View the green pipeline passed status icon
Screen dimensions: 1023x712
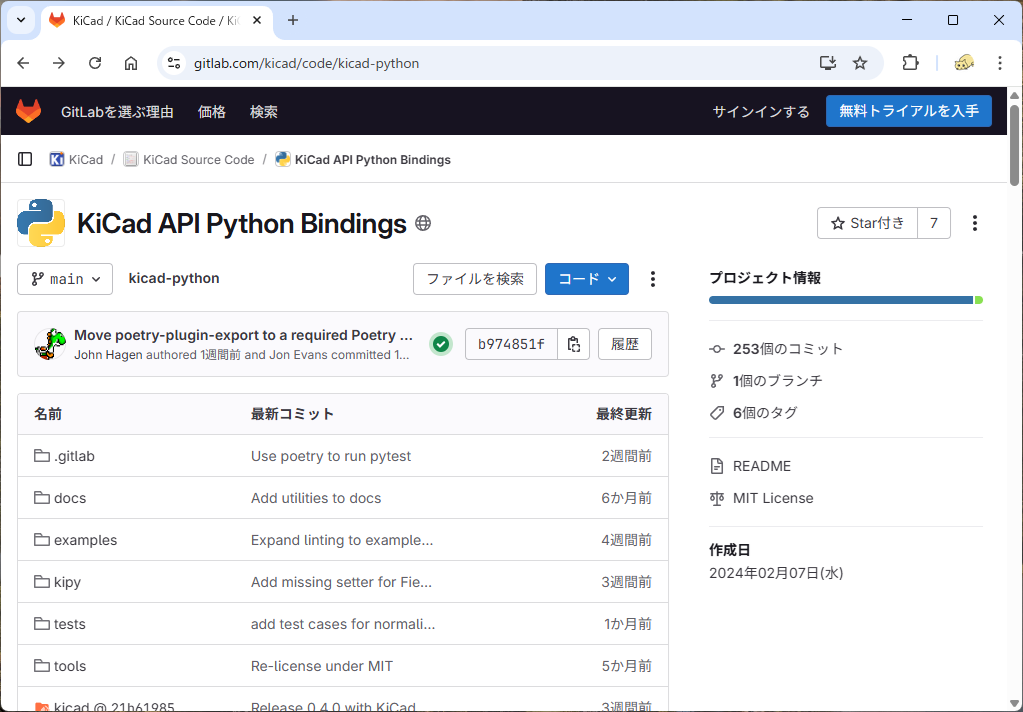(441, 344)
